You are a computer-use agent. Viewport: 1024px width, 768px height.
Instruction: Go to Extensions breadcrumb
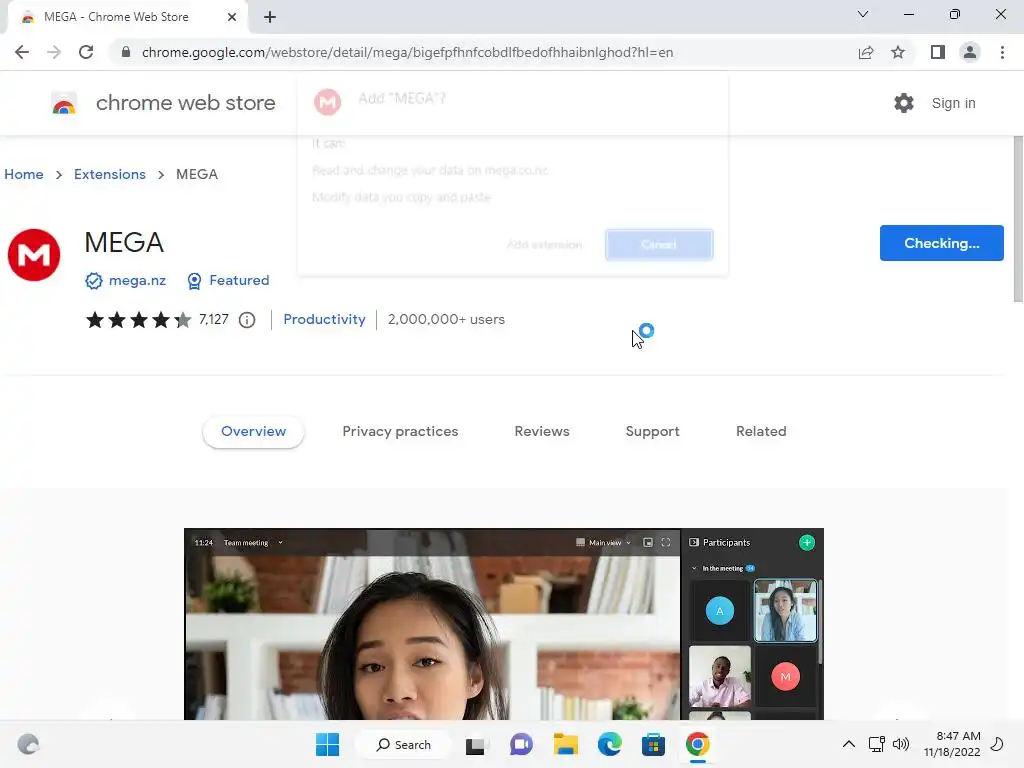point(110,174)
